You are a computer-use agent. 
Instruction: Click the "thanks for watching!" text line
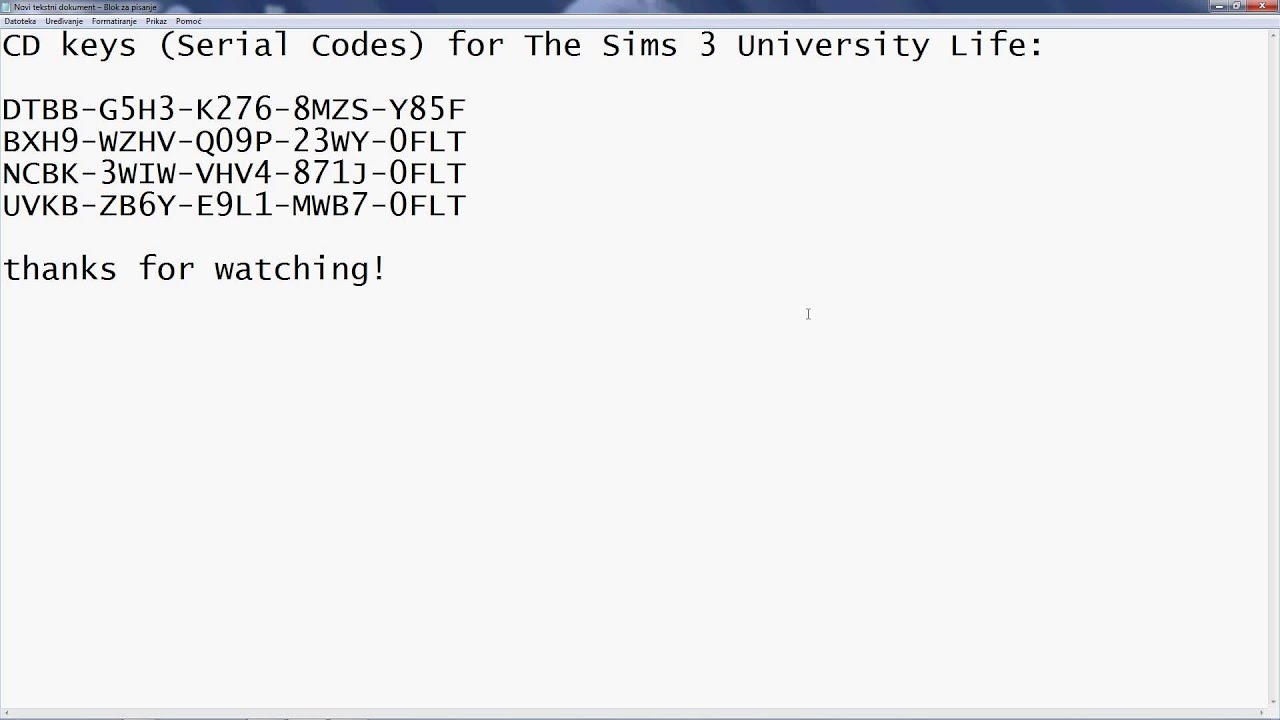point(194,269)
